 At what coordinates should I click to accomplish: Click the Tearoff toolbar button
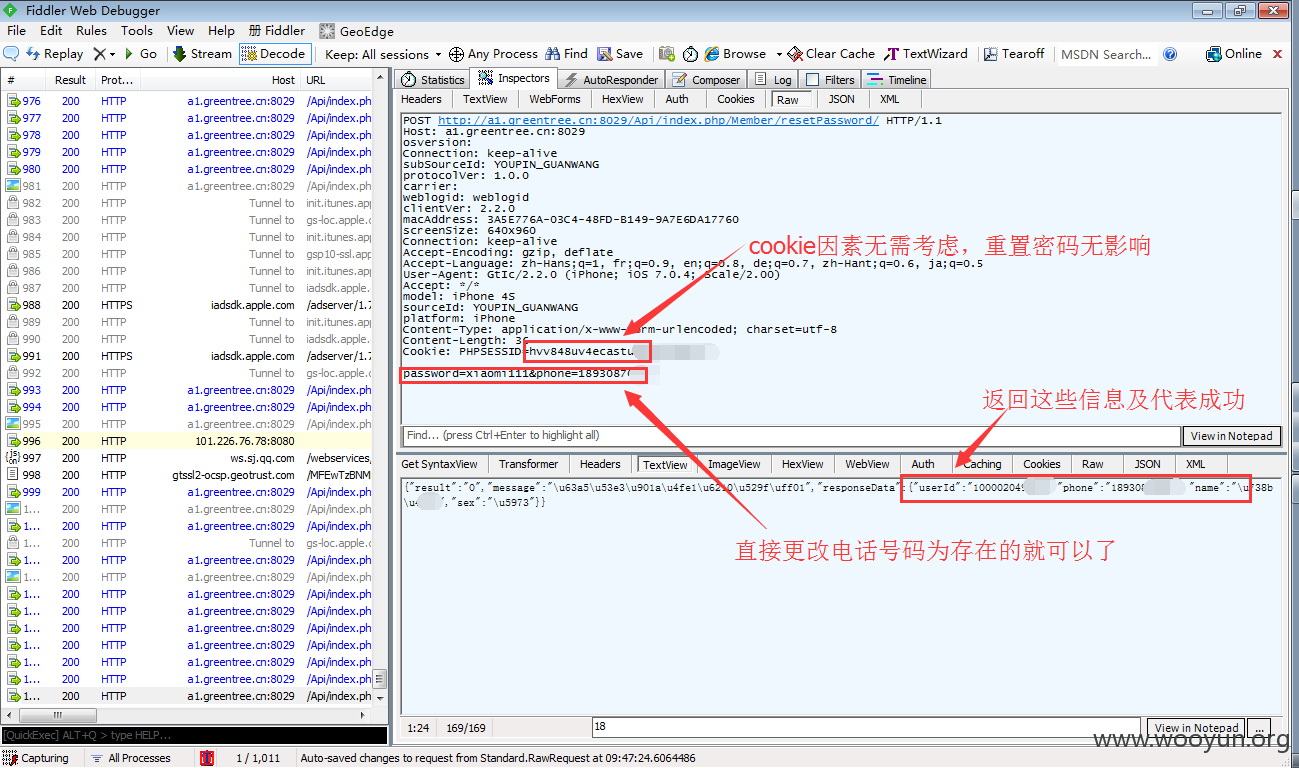tap(1014, 54)
